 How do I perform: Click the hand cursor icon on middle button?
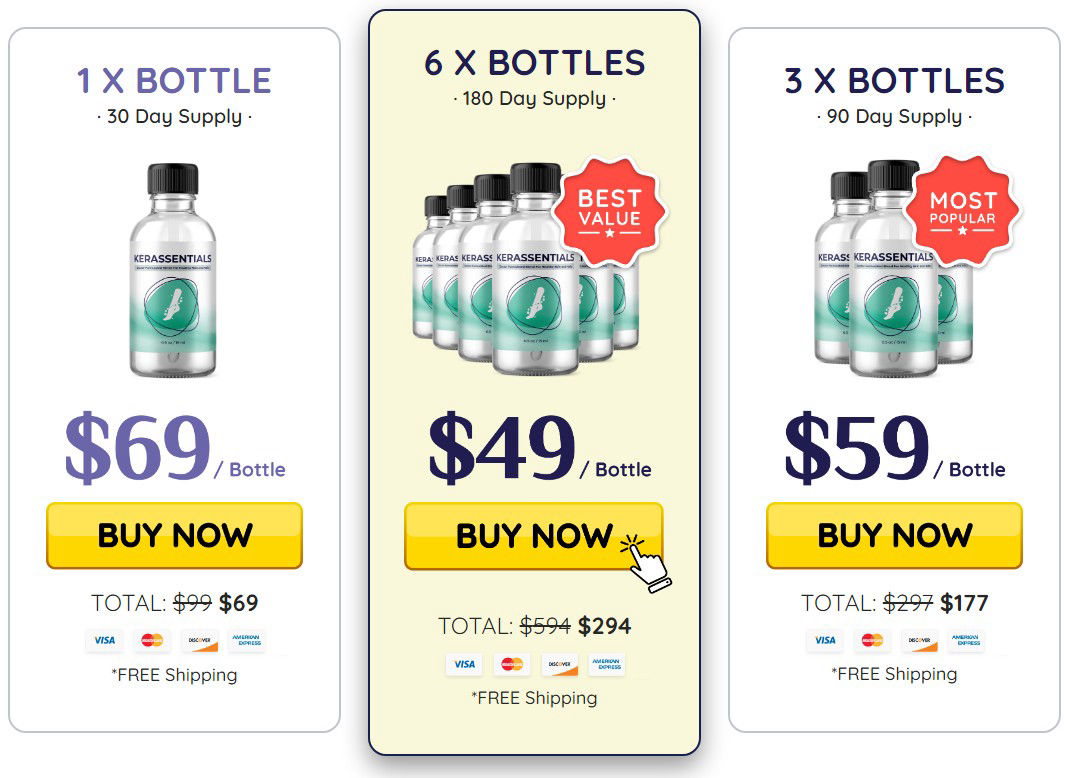646,563
